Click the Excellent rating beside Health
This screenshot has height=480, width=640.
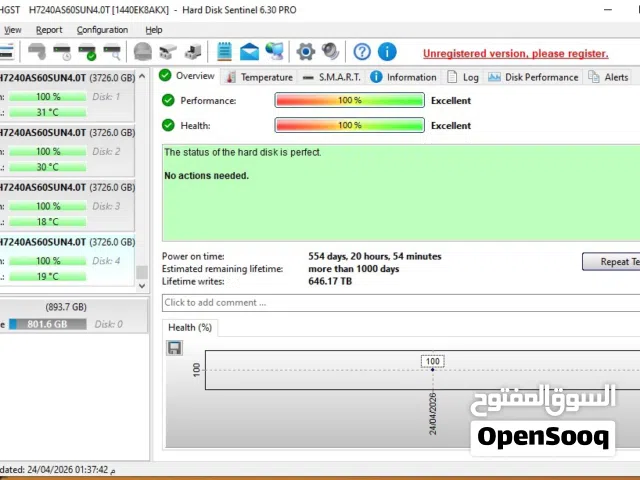pos(451,126)
